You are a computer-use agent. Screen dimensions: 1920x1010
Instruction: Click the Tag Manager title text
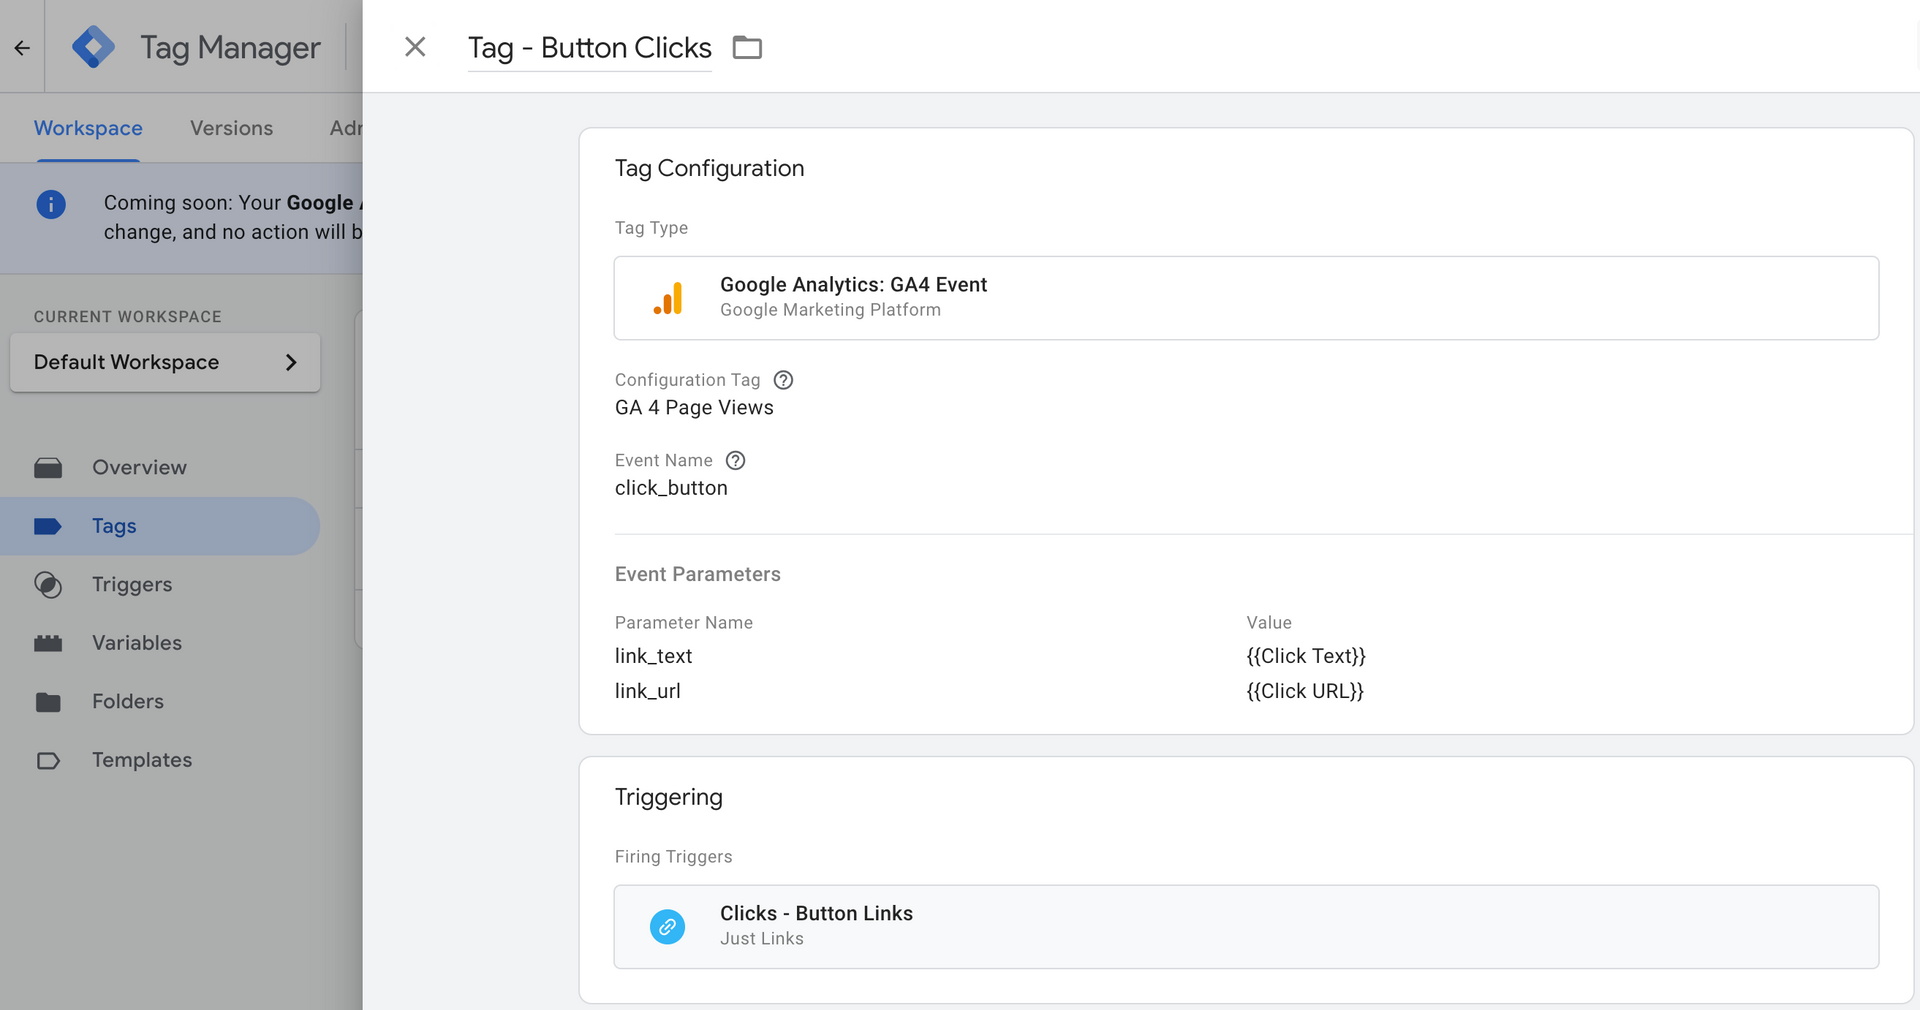click(230, 48)
